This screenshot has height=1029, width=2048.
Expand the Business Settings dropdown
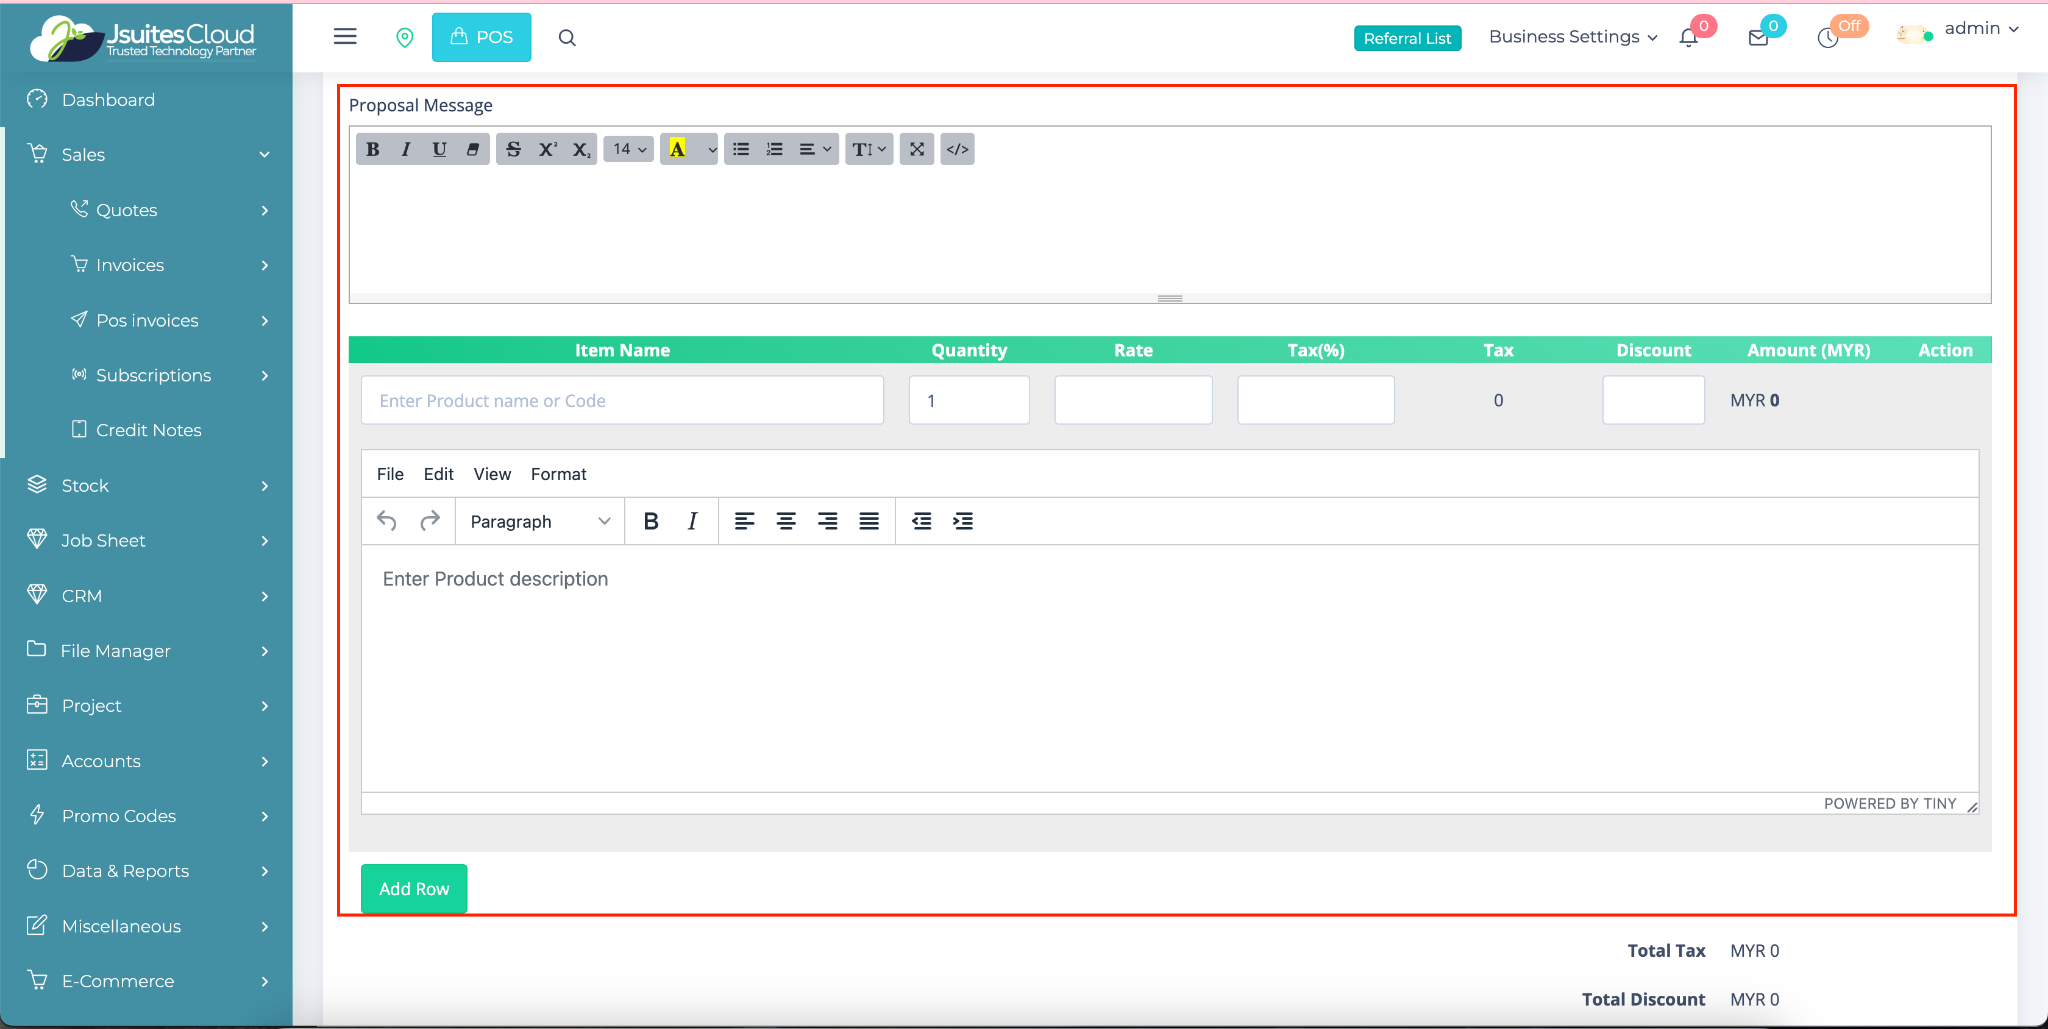(x=1572, y=37)
